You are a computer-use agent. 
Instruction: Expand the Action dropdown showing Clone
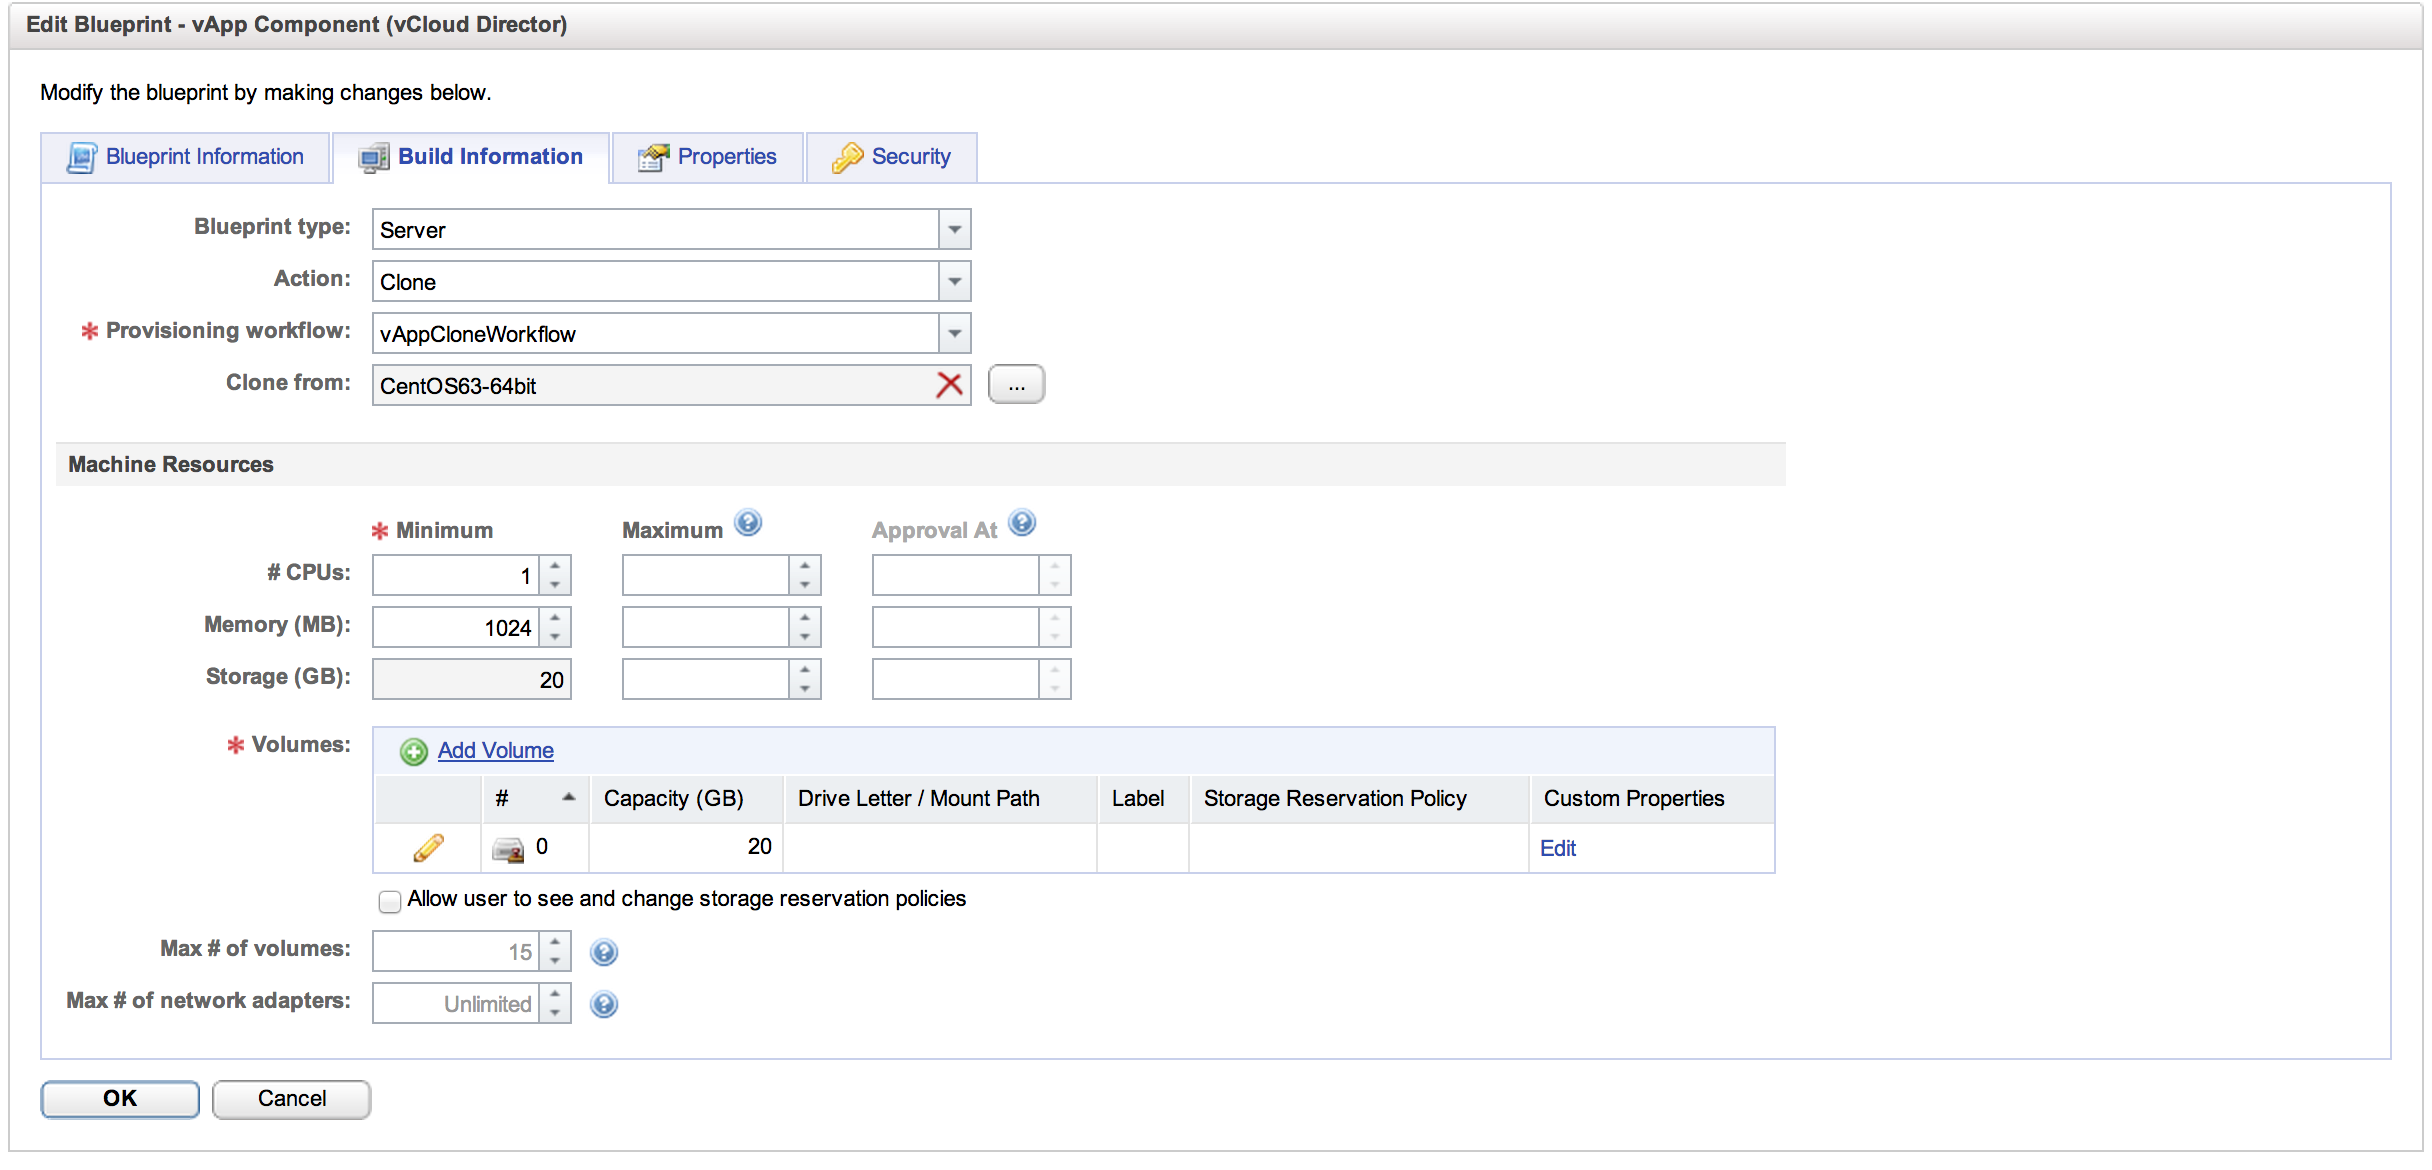pos(954,282)
